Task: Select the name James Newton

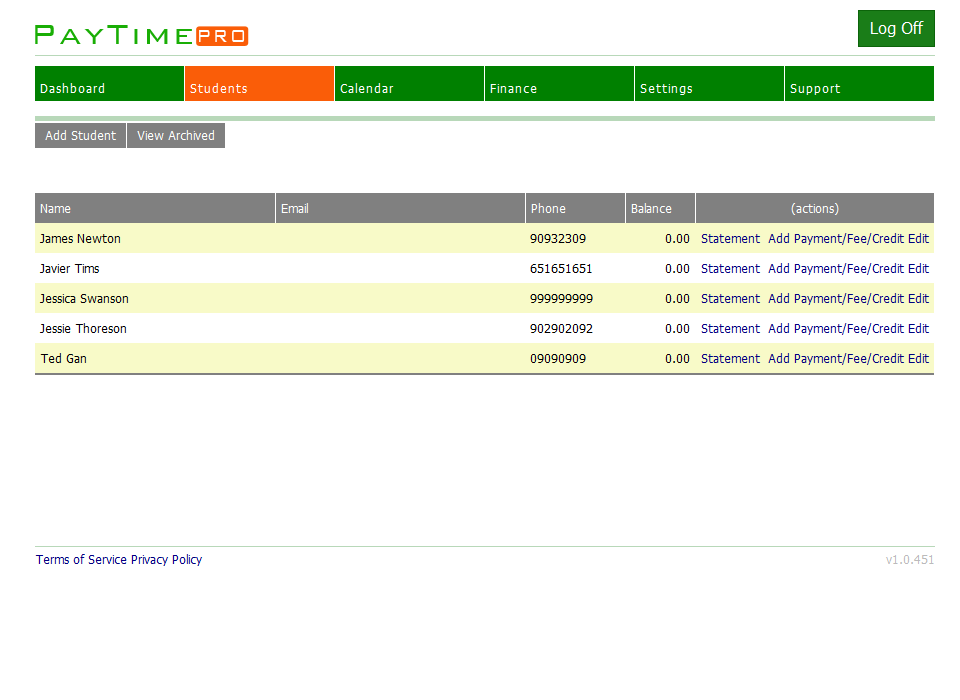Action: coord(80,239)
